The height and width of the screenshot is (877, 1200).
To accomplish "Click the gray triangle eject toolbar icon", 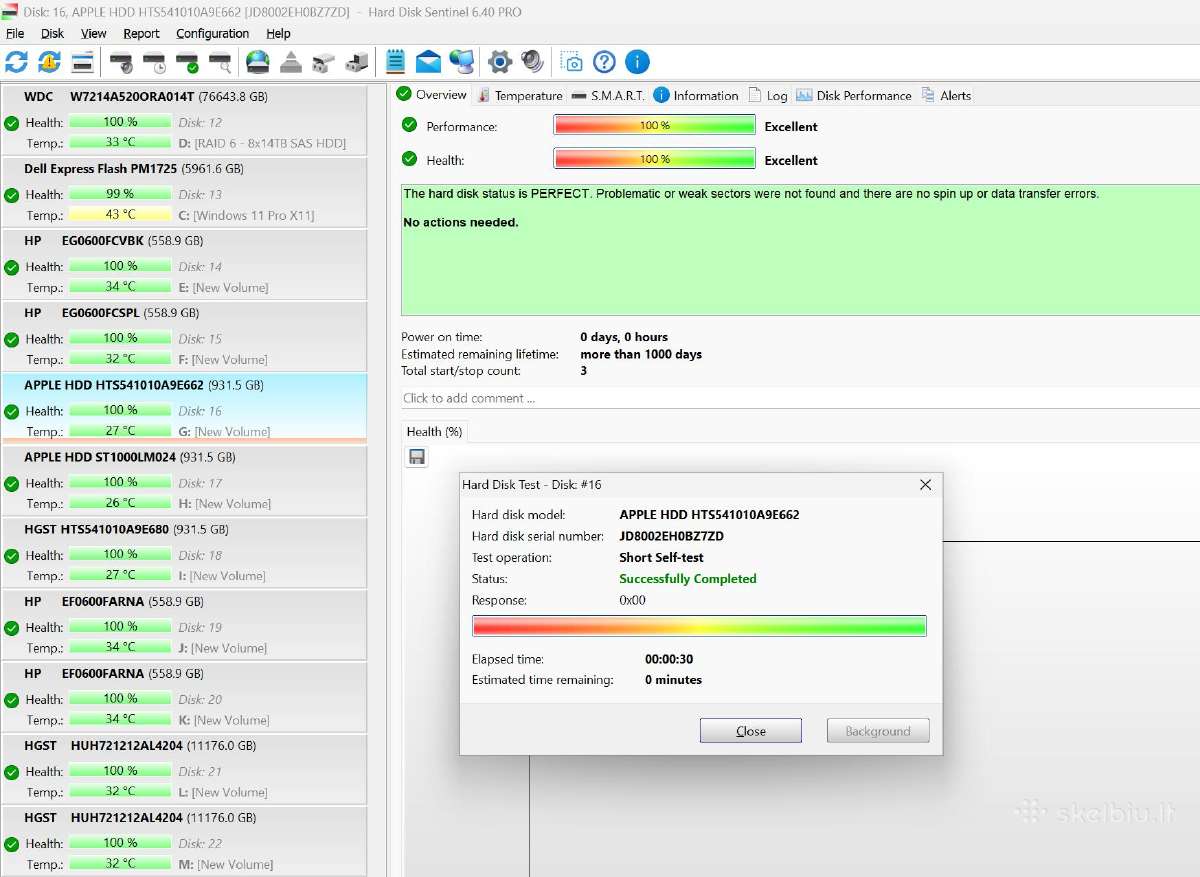I will [x=291, y=62].
